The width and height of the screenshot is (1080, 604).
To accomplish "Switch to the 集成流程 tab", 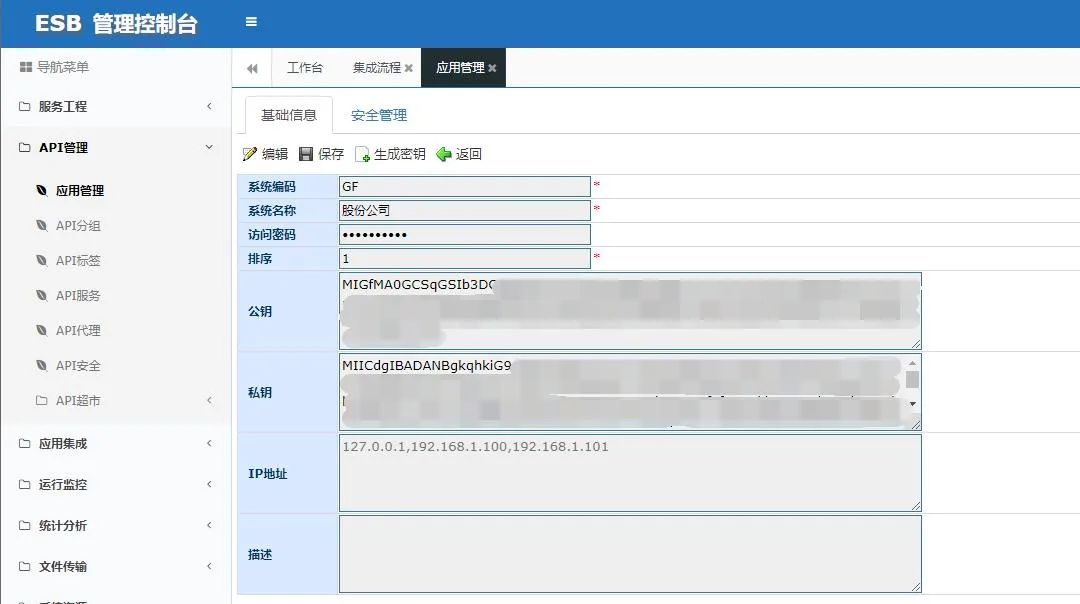I will 377,67.
